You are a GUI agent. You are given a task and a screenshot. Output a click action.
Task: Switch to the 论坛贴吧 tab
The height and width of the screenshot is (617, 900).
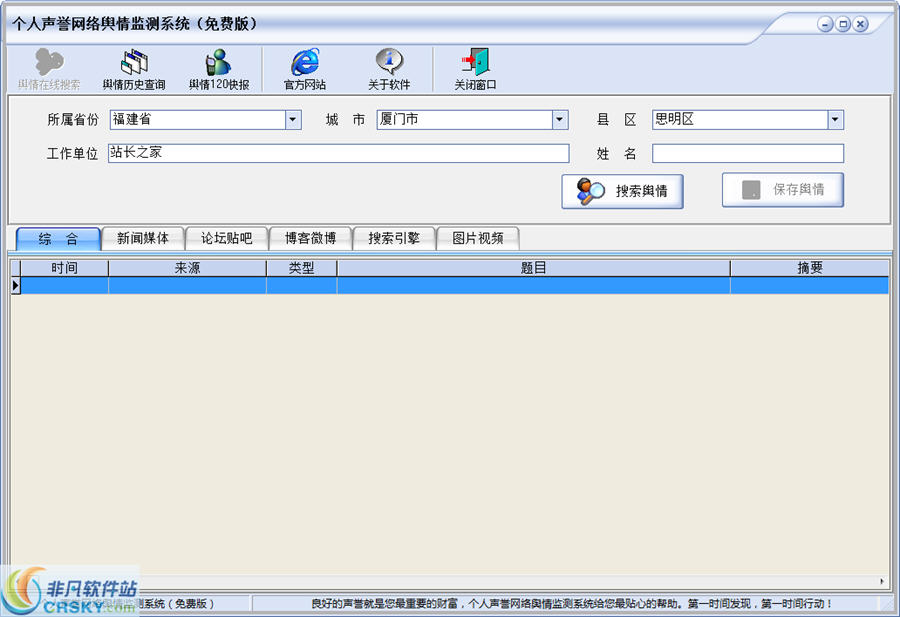coord(227,238)
